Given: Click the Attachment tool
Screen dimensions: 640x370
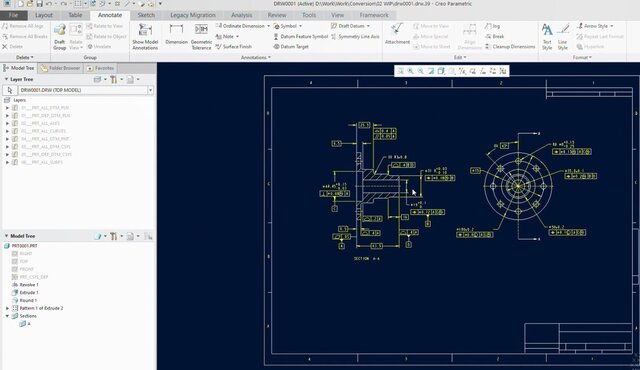Looking at the screenshot, I should [397, 34].
